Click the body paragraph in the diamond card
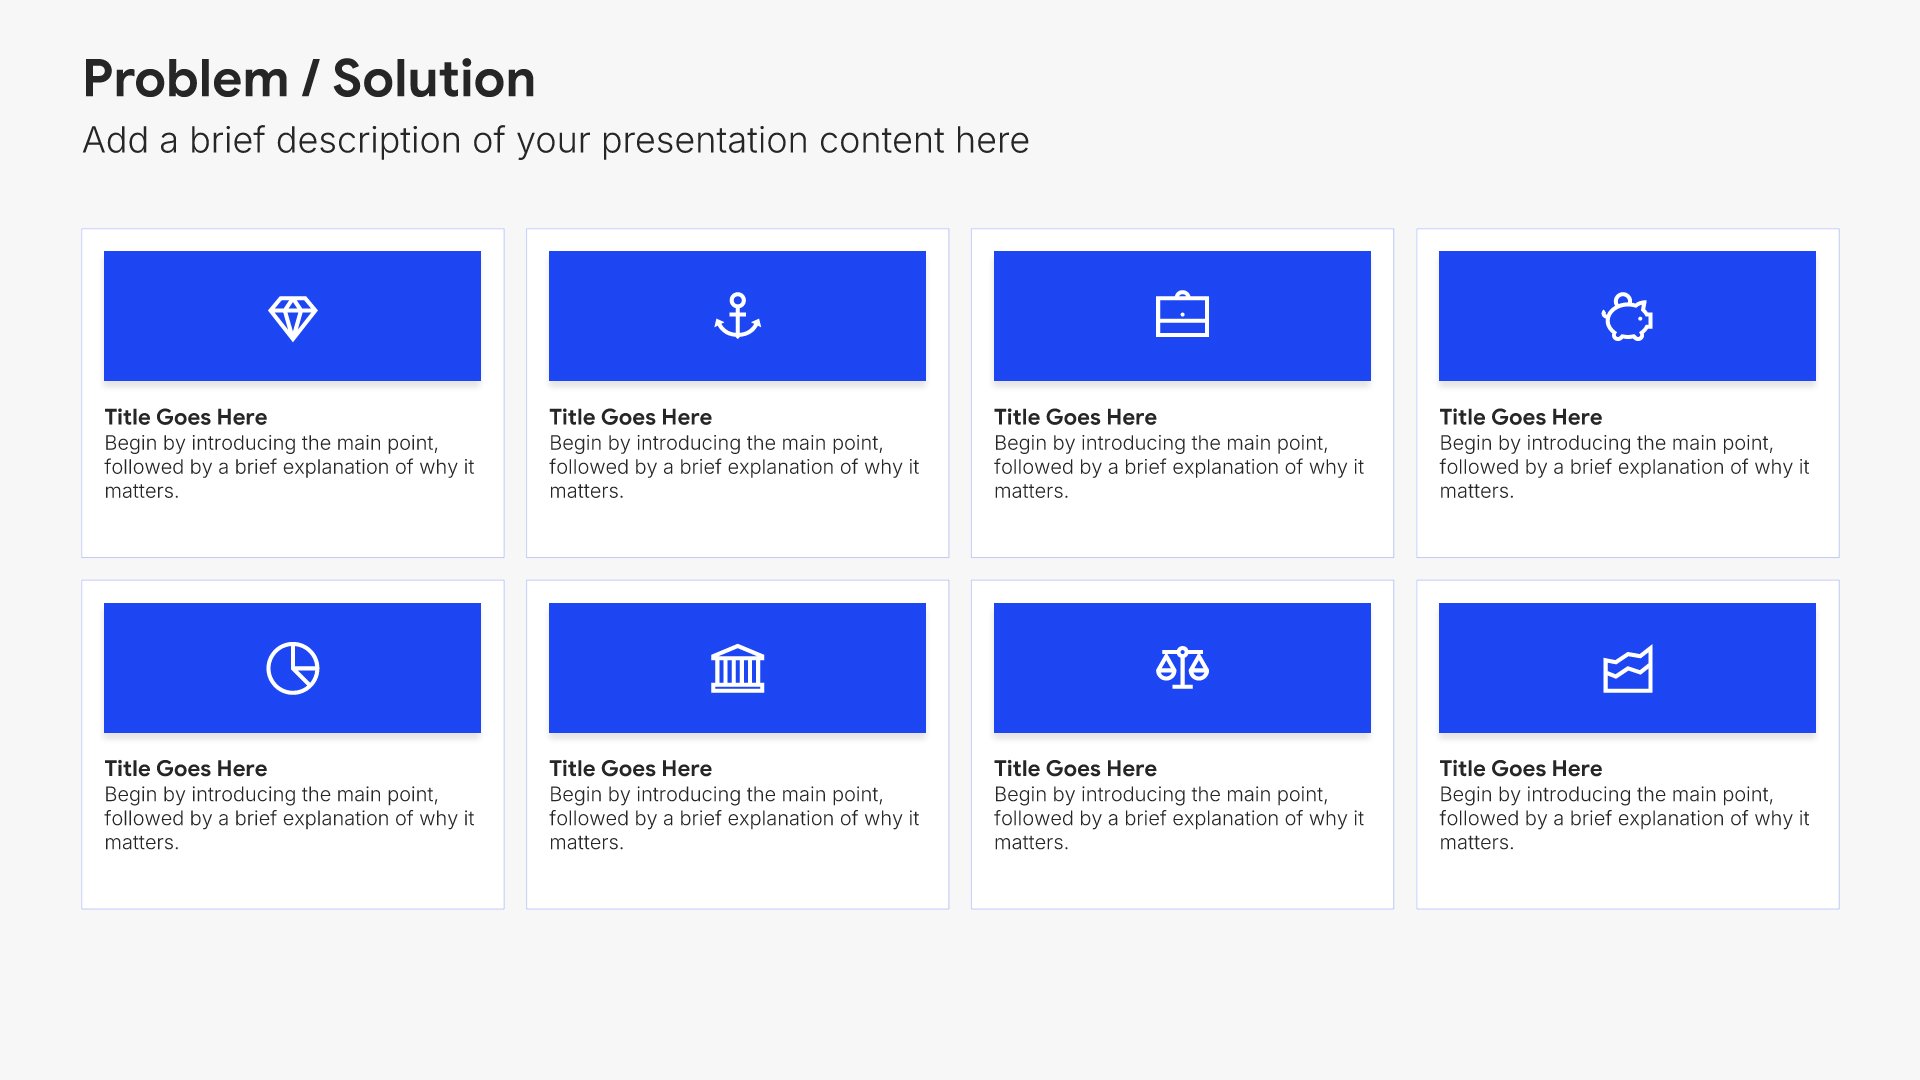 (x=289, y=467)
